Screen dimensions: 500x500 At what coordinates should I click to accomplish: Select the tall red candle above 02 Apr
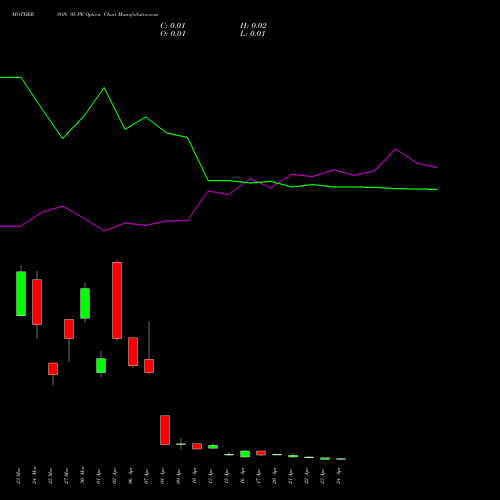(117, 300)
